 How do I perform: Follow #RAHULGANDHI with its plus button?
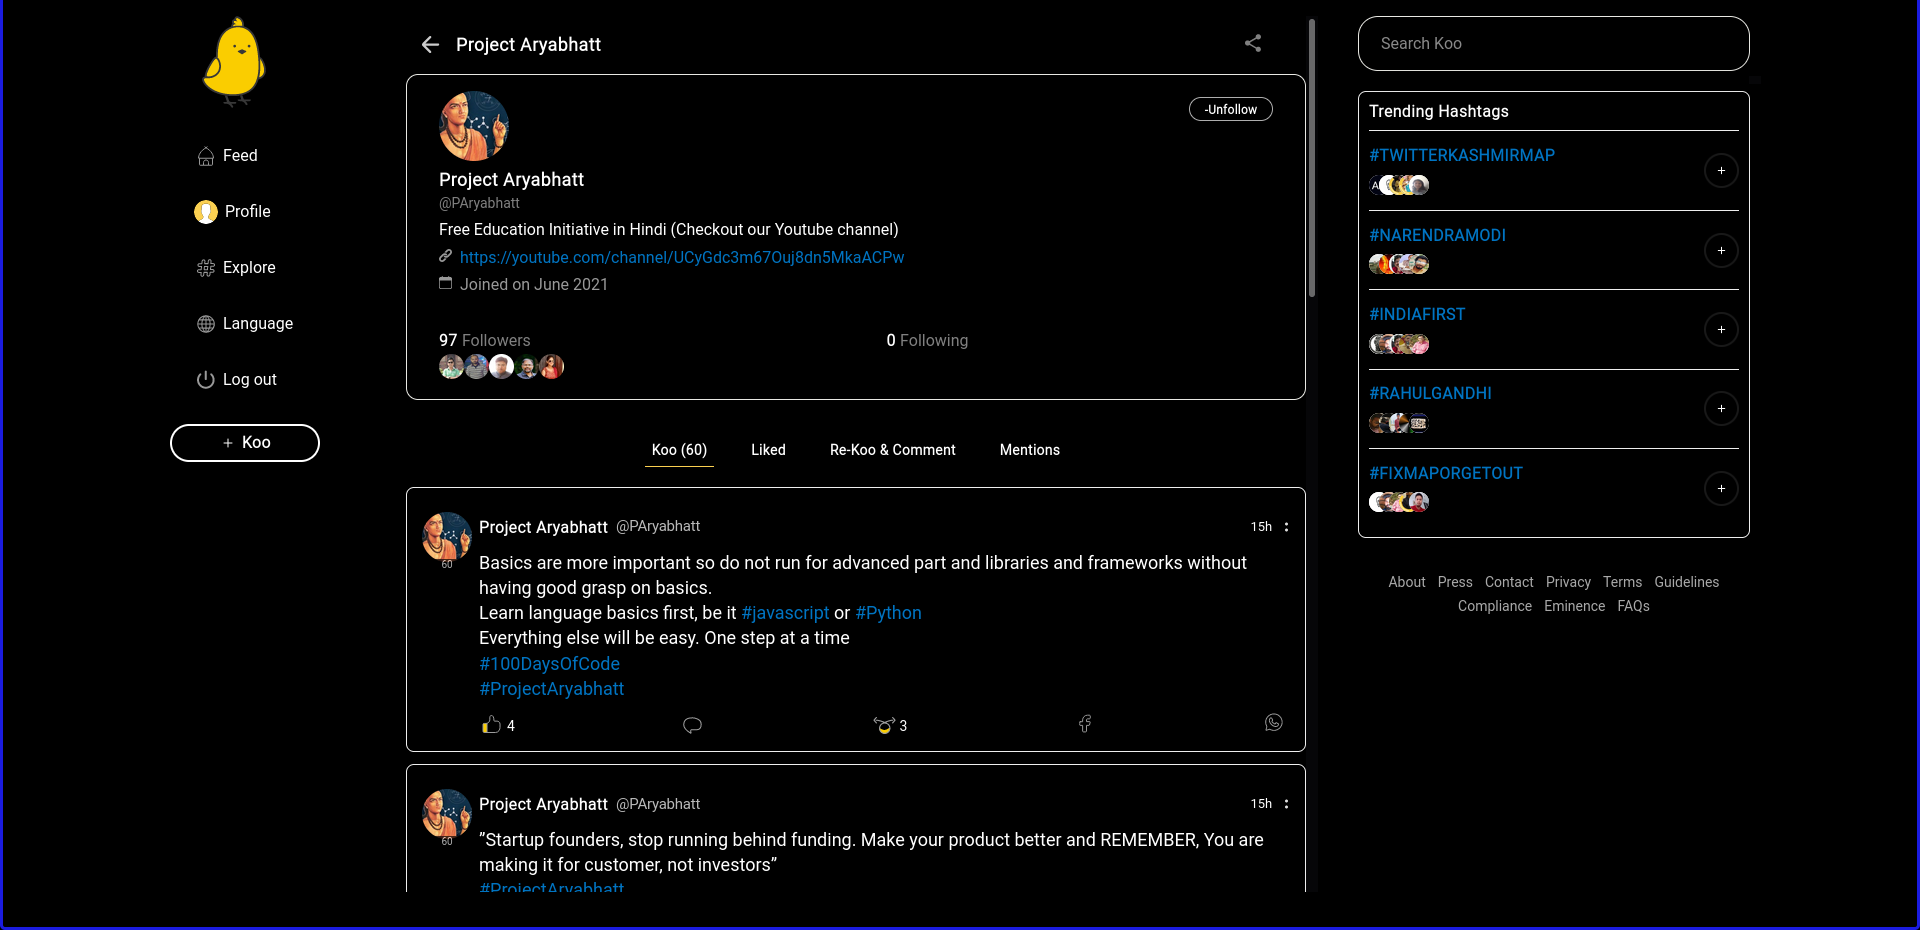click(1721, 408)
